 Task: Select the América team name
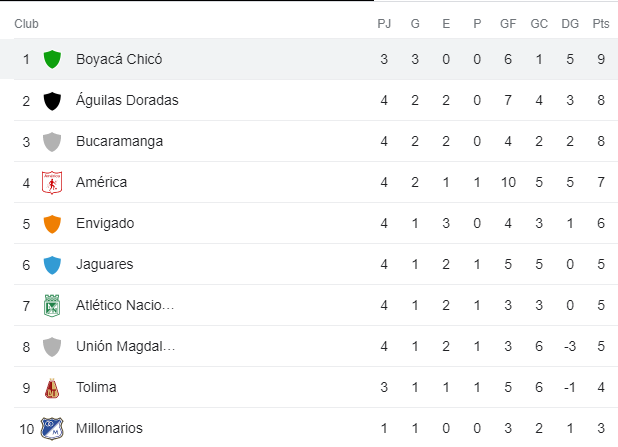pyautogui.click(x=101, y=182)
